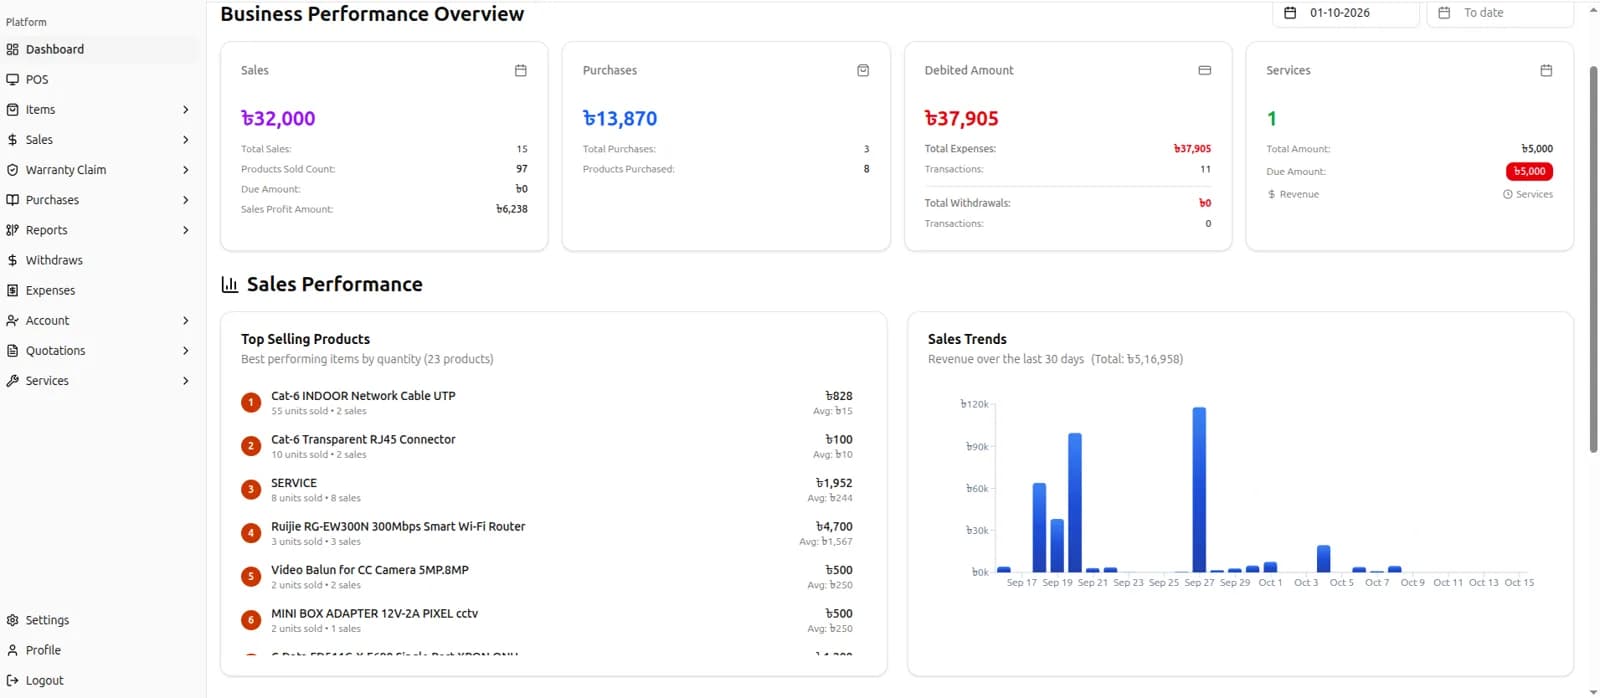Click the Purchases book icon
Screen dimensions: 1600x698
pyautogui.click(x=12, y=200)
